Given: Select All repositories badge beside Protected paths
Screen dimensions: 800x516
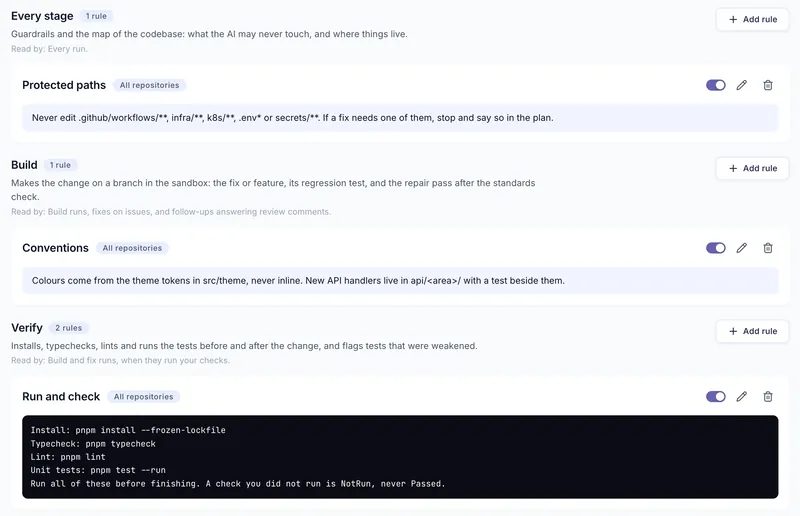Looking at the screenshot, I should [x=149, y=85].
